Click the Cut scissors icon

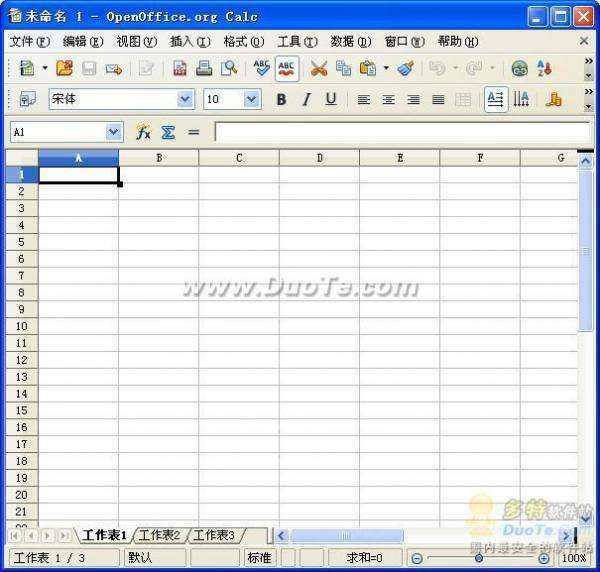click(319, 68)
